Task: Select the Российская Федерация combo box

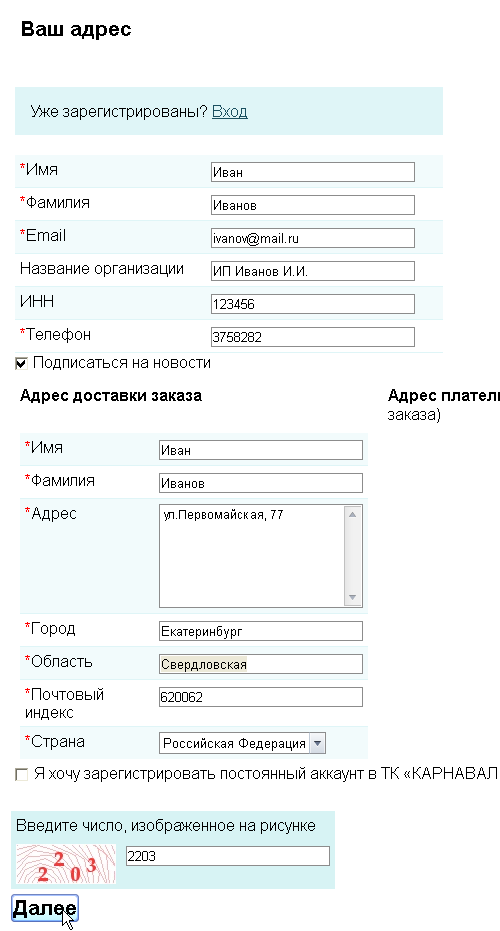Action: (242, 743)
